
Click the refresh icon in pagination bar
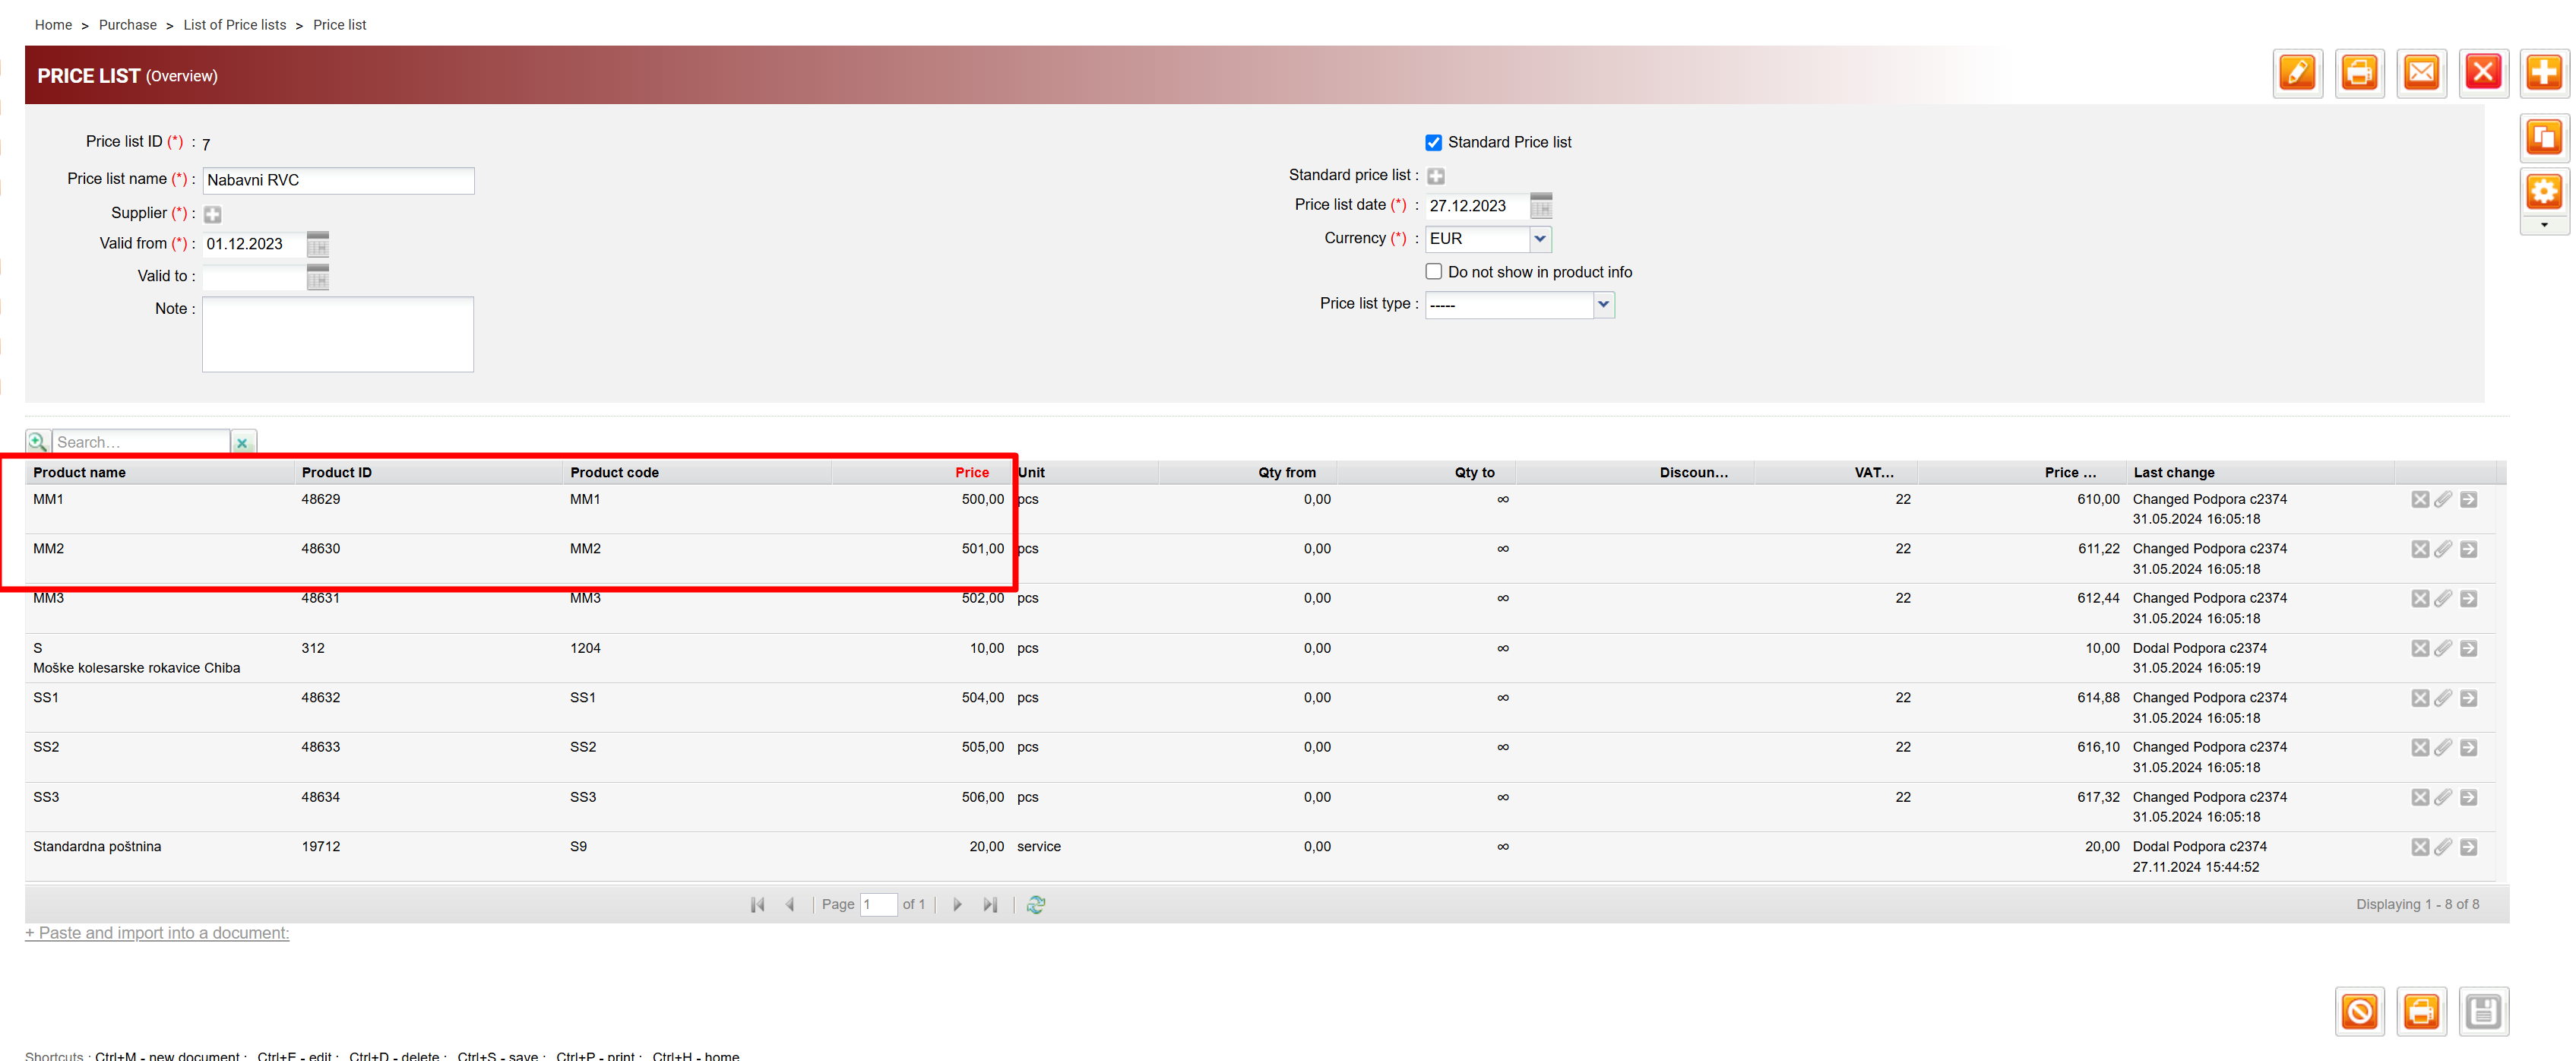click(1036, 904)
